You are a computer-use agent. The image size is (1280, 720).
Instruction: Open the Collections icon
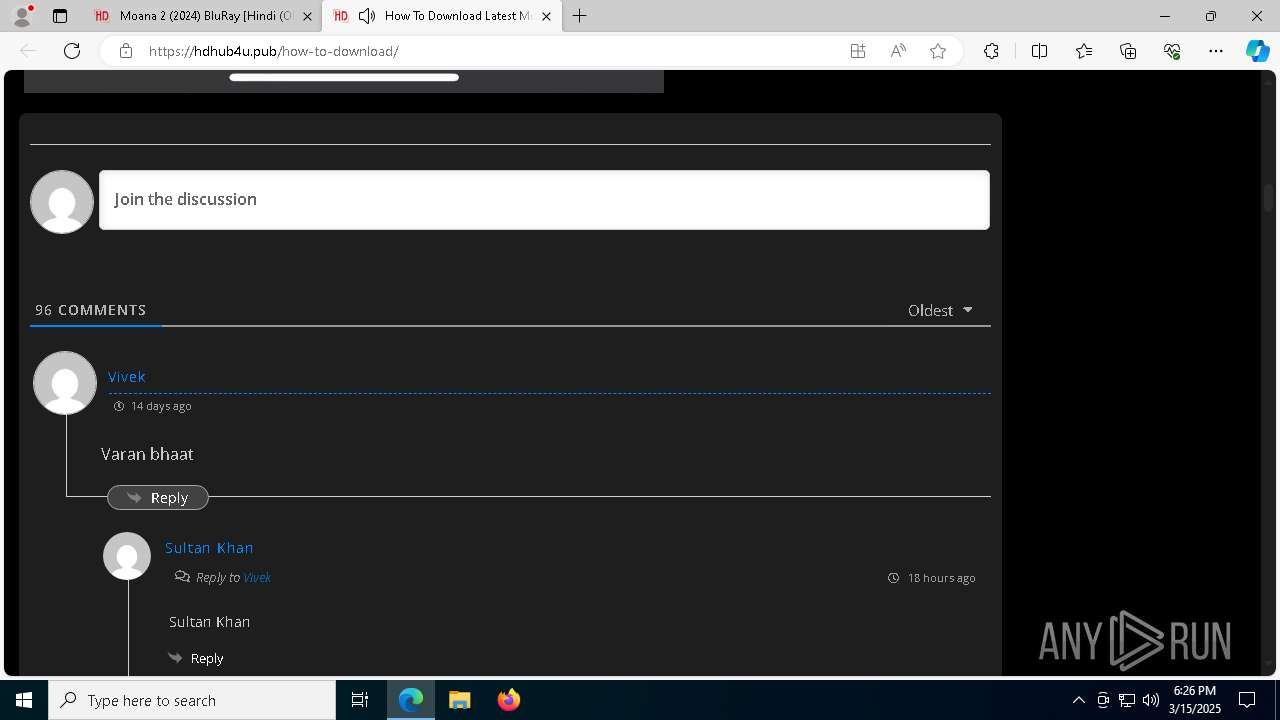click(1128, 51)
